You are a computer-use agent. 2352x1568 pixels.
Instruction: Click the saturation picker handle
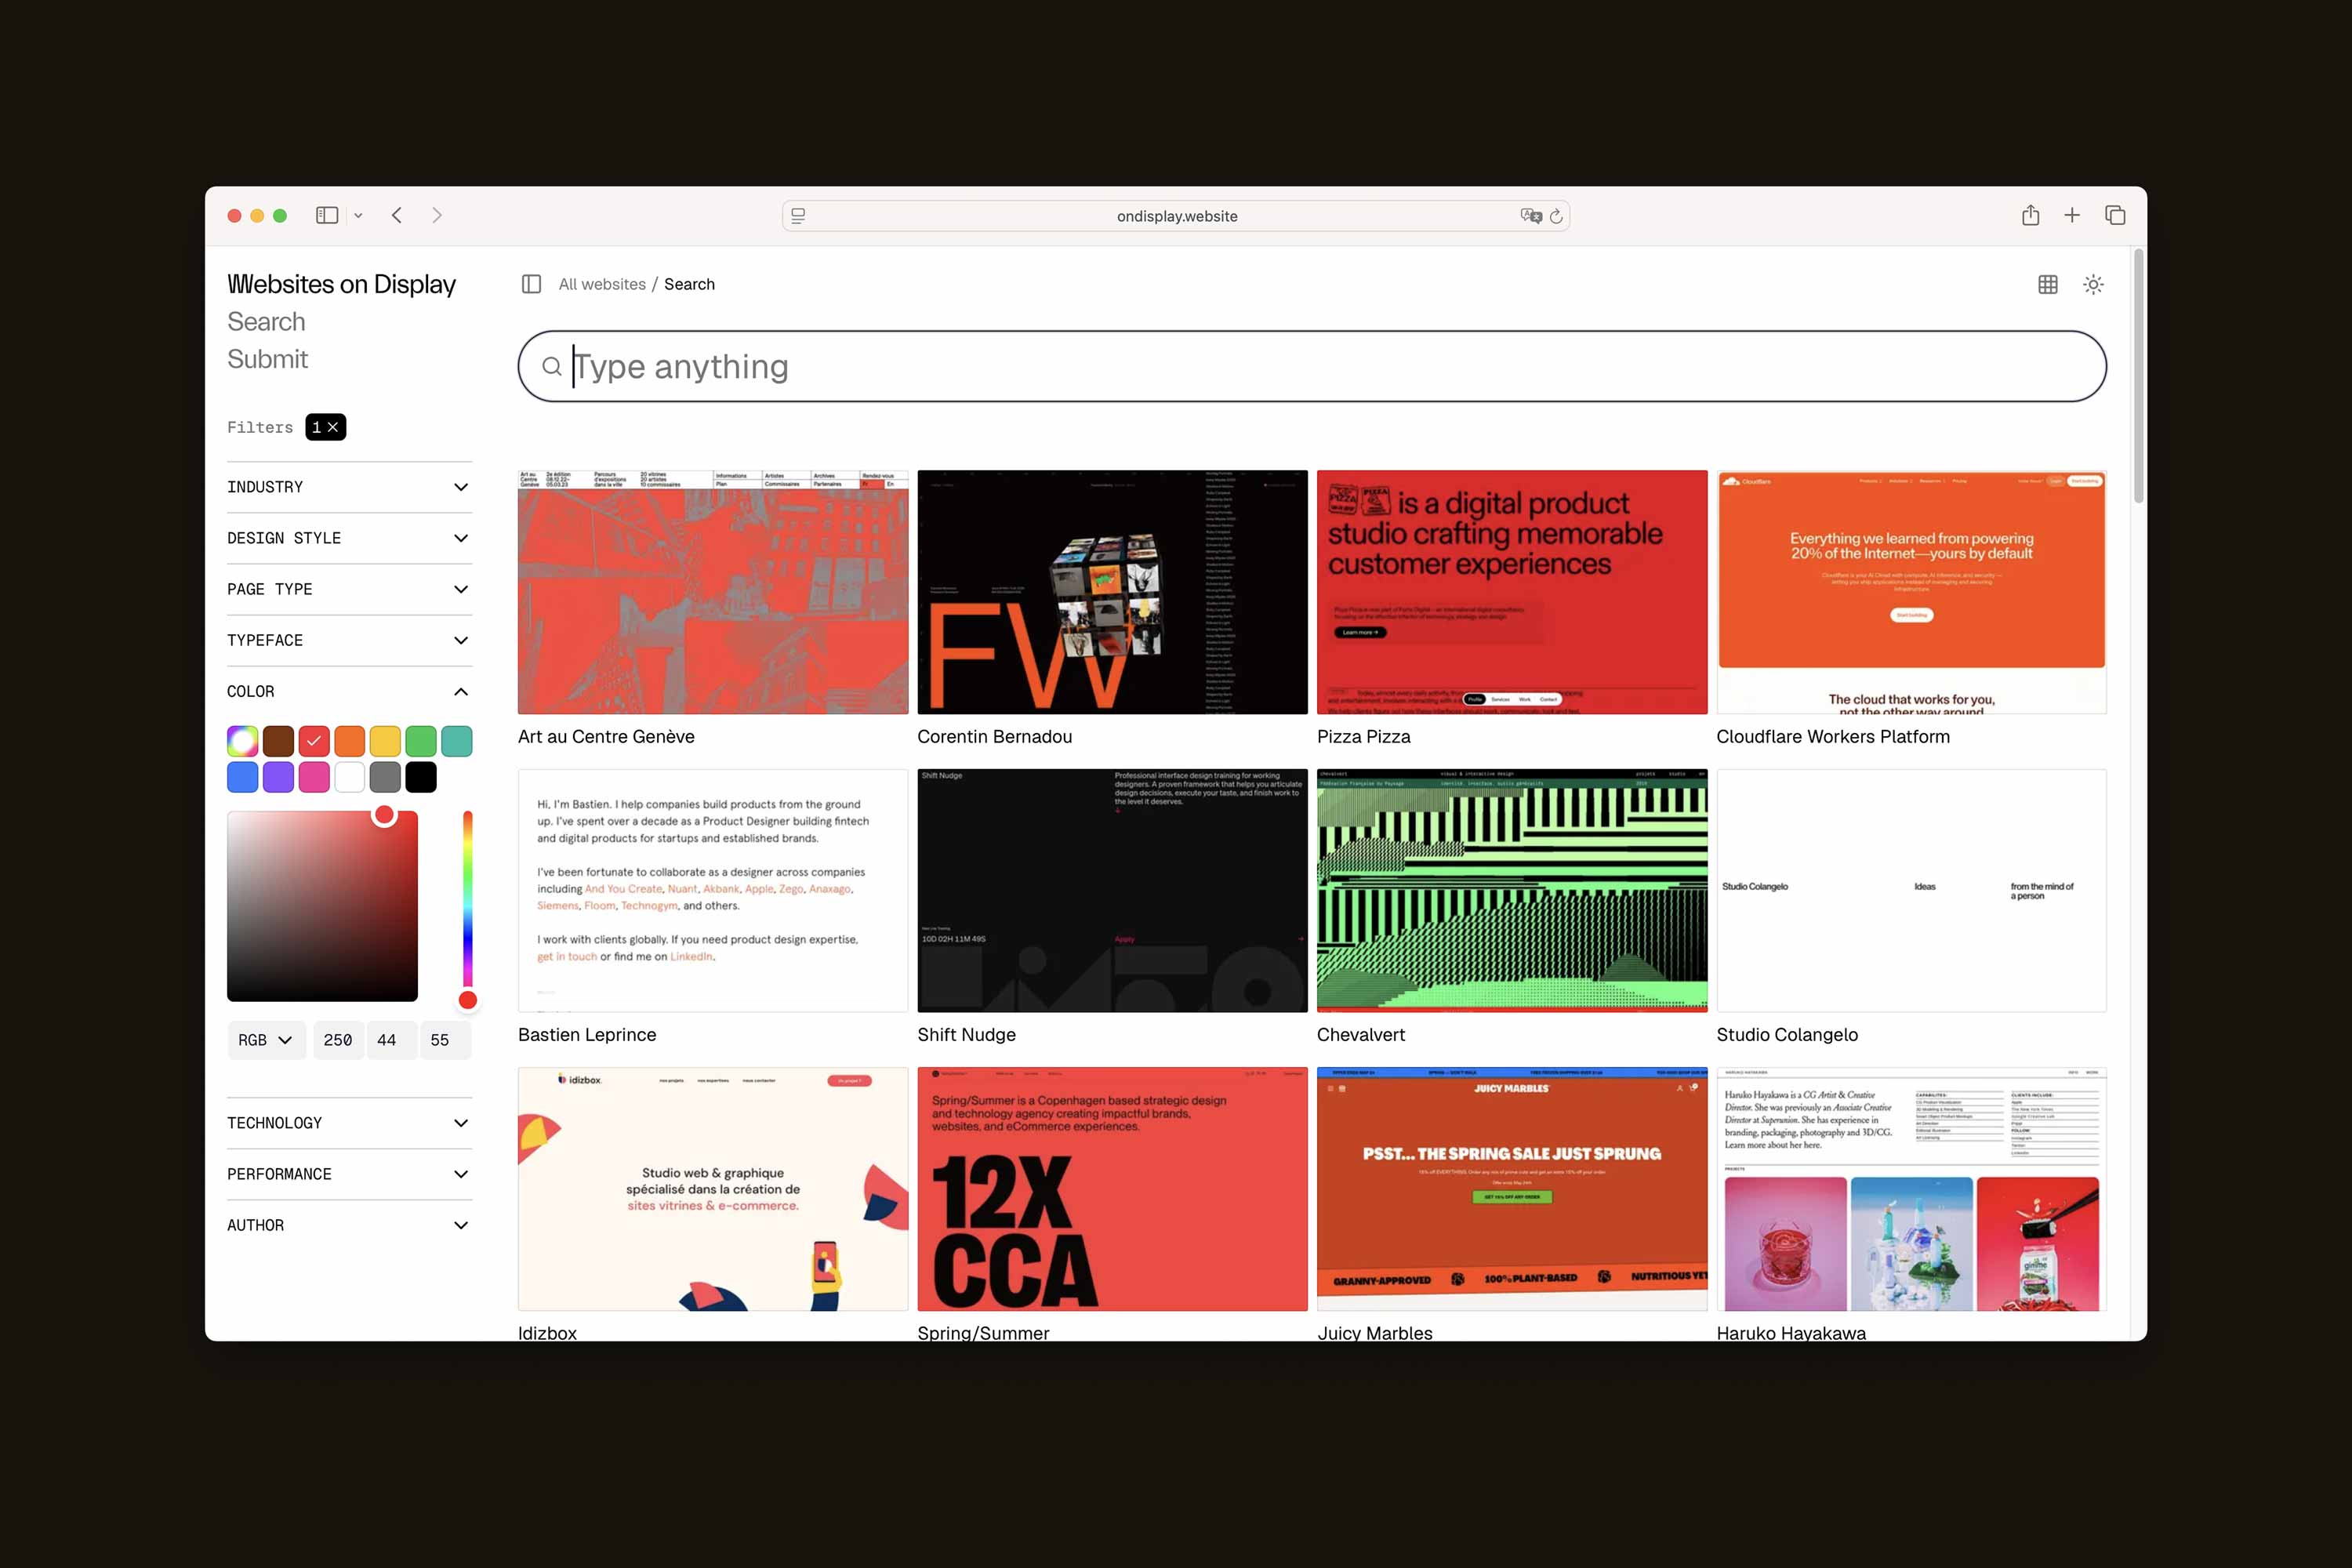(x=384, y=815)
